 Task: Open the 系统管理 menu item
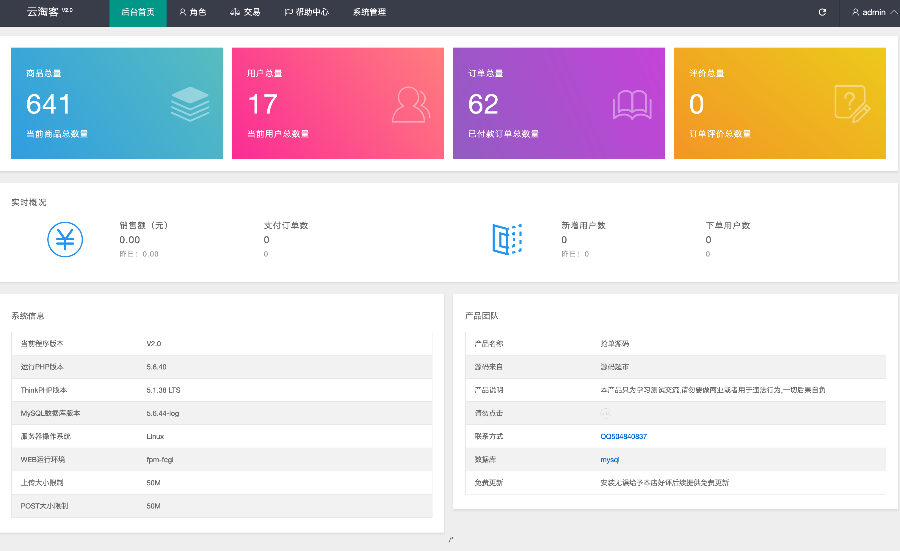click(369, 13)
